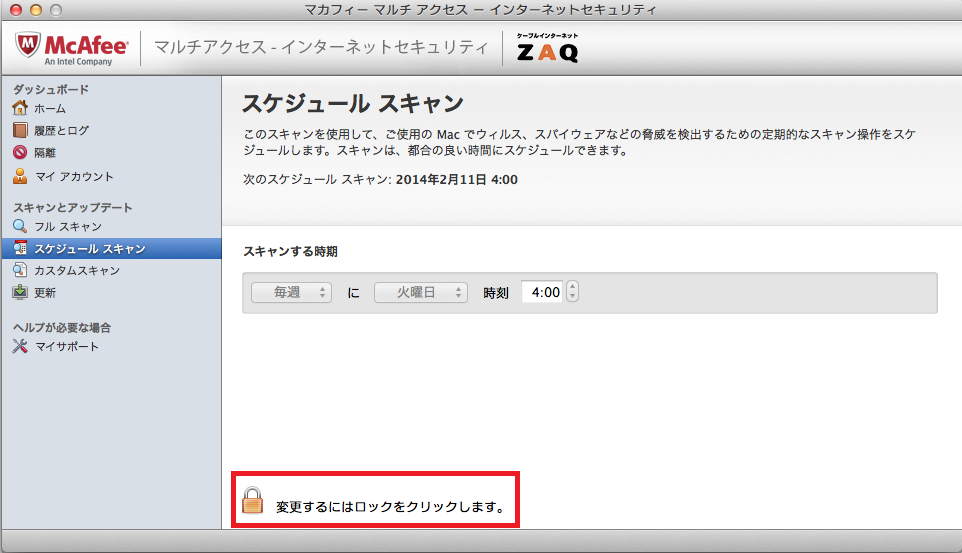Screen dimensions: 962x553
Task: Click the 4:00 time field
Action: [x=542, y=292]
